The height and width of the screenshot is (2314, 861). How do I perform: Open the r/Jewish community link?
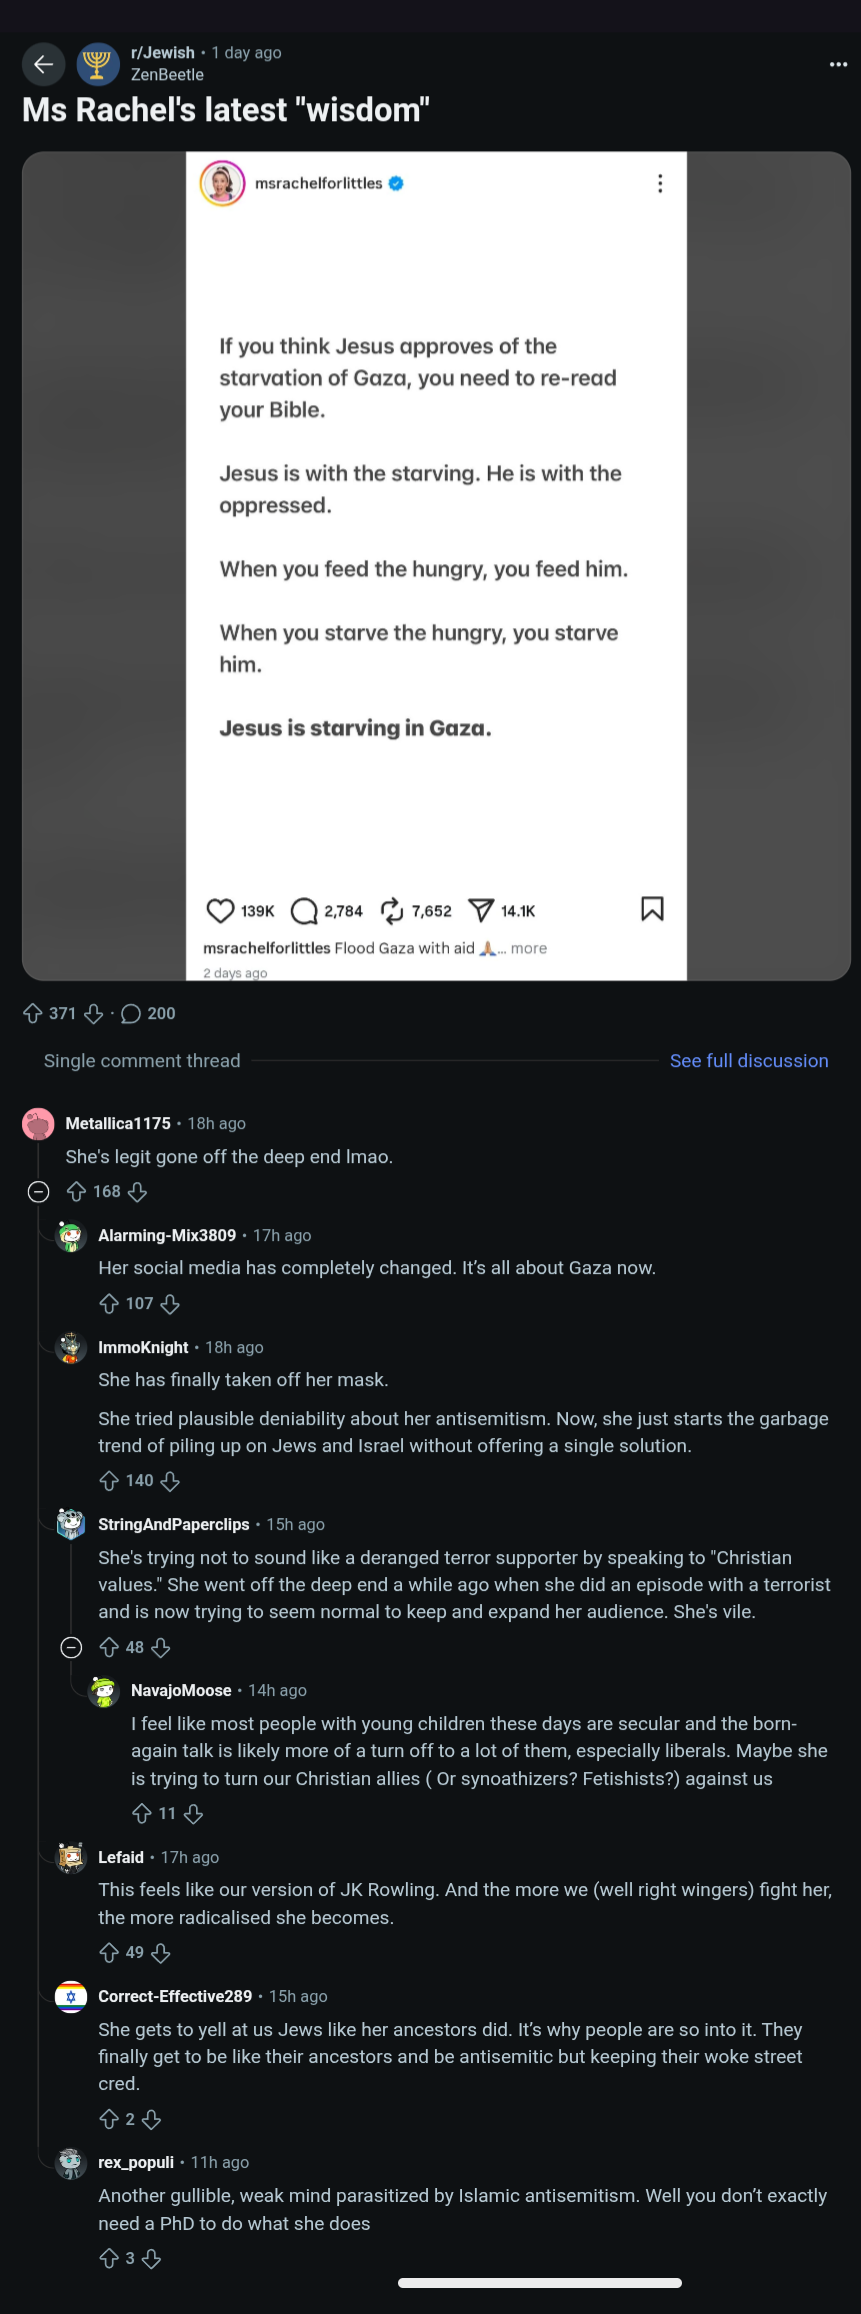162,52
